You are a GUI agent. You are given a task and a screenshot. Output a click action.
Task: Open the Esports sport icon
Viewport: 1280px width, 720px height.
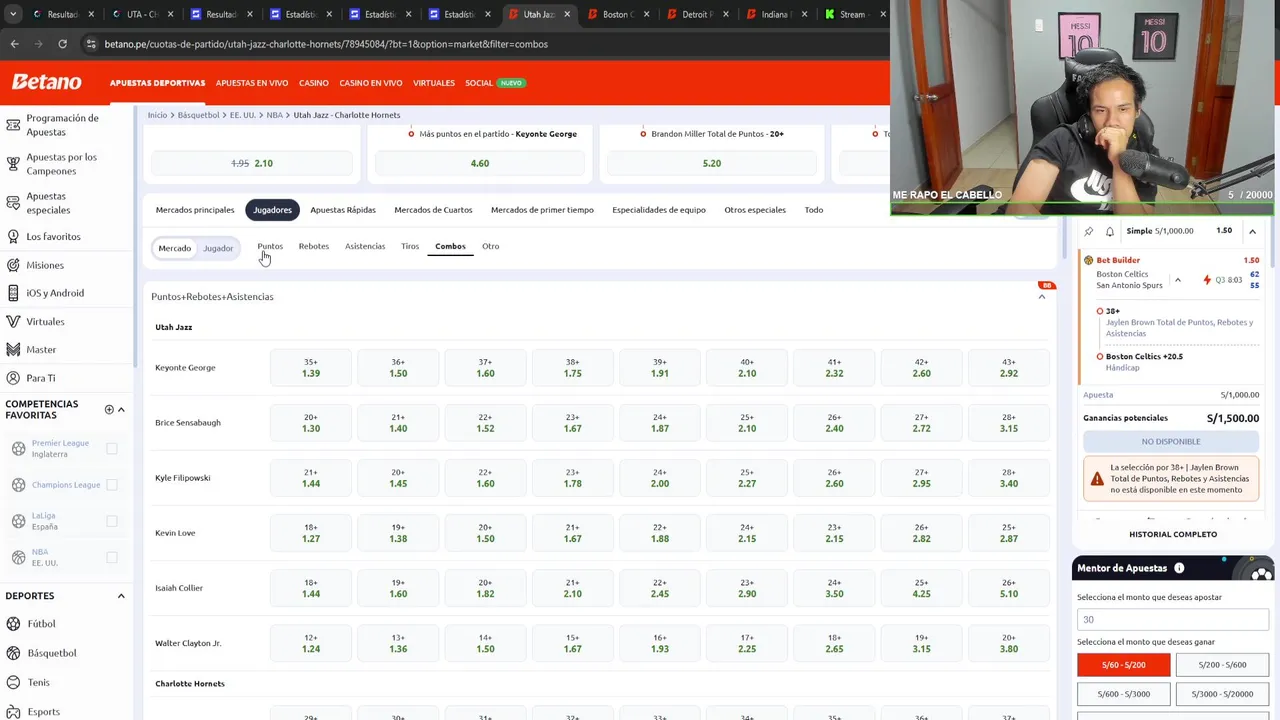tap(13, 712)
